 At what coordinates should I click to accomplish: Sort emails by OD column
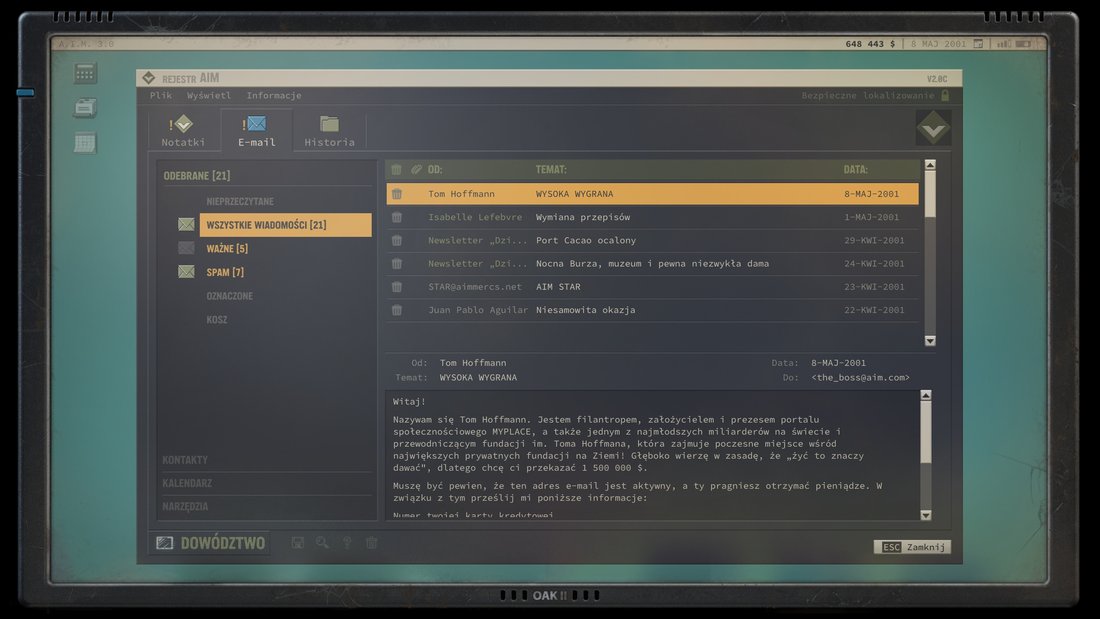(x=435, y=169)
